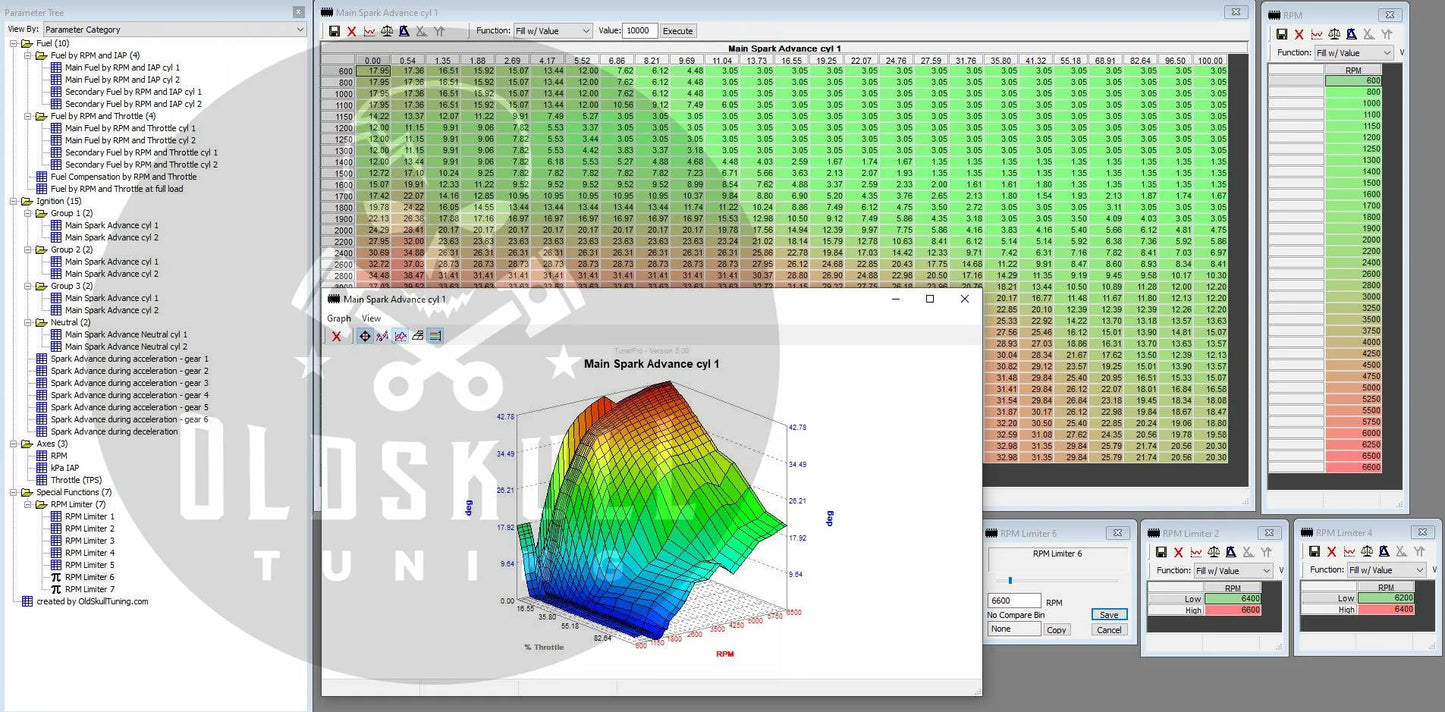
Task: Click the balance scale compare icon in table toolbar
Action: pos(387,31)
